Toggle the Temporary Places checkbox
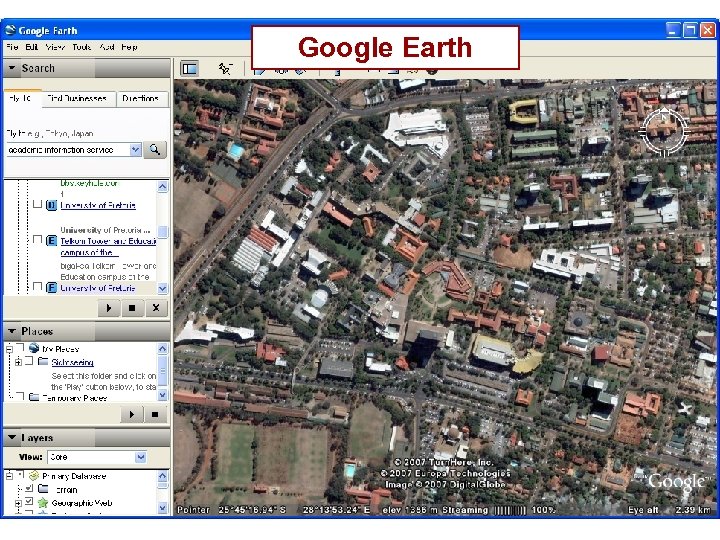This screenshot has height=540, width=720. pos(20,396)
